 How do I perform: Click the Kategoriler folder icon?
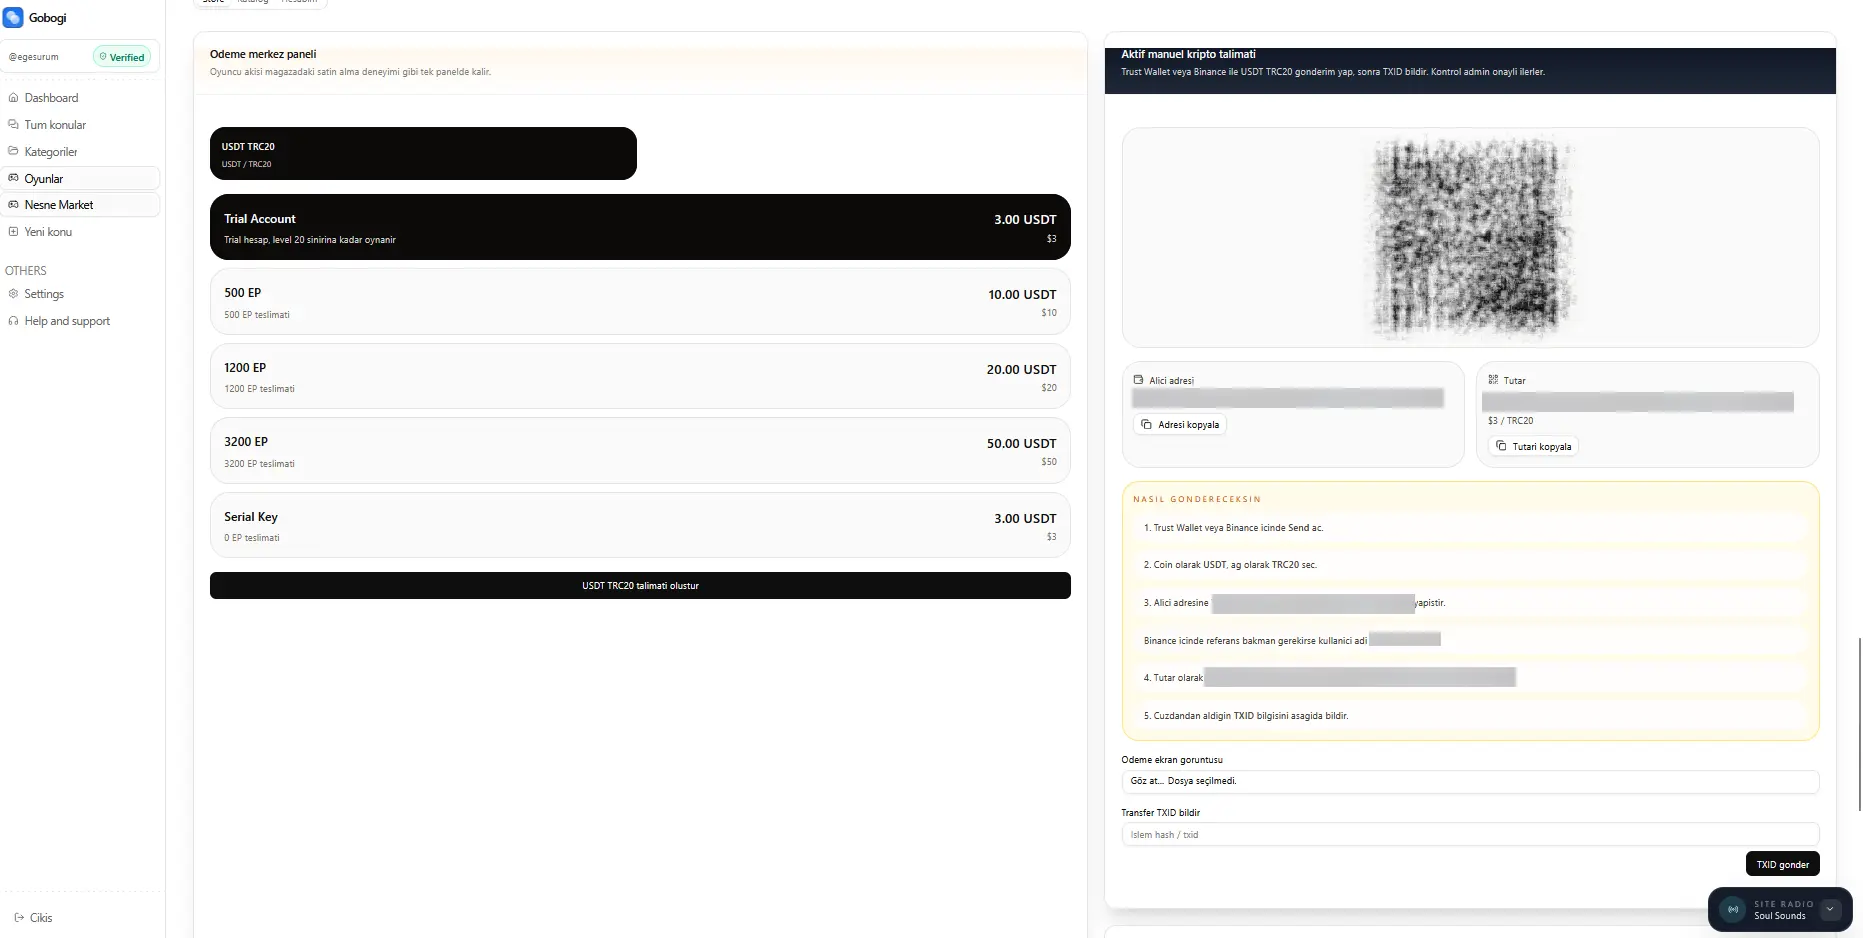(13, 152)
